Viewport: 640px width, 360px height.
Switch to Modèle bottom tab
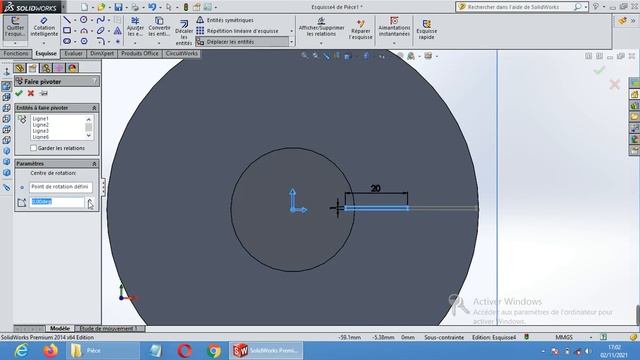(60, 329)
